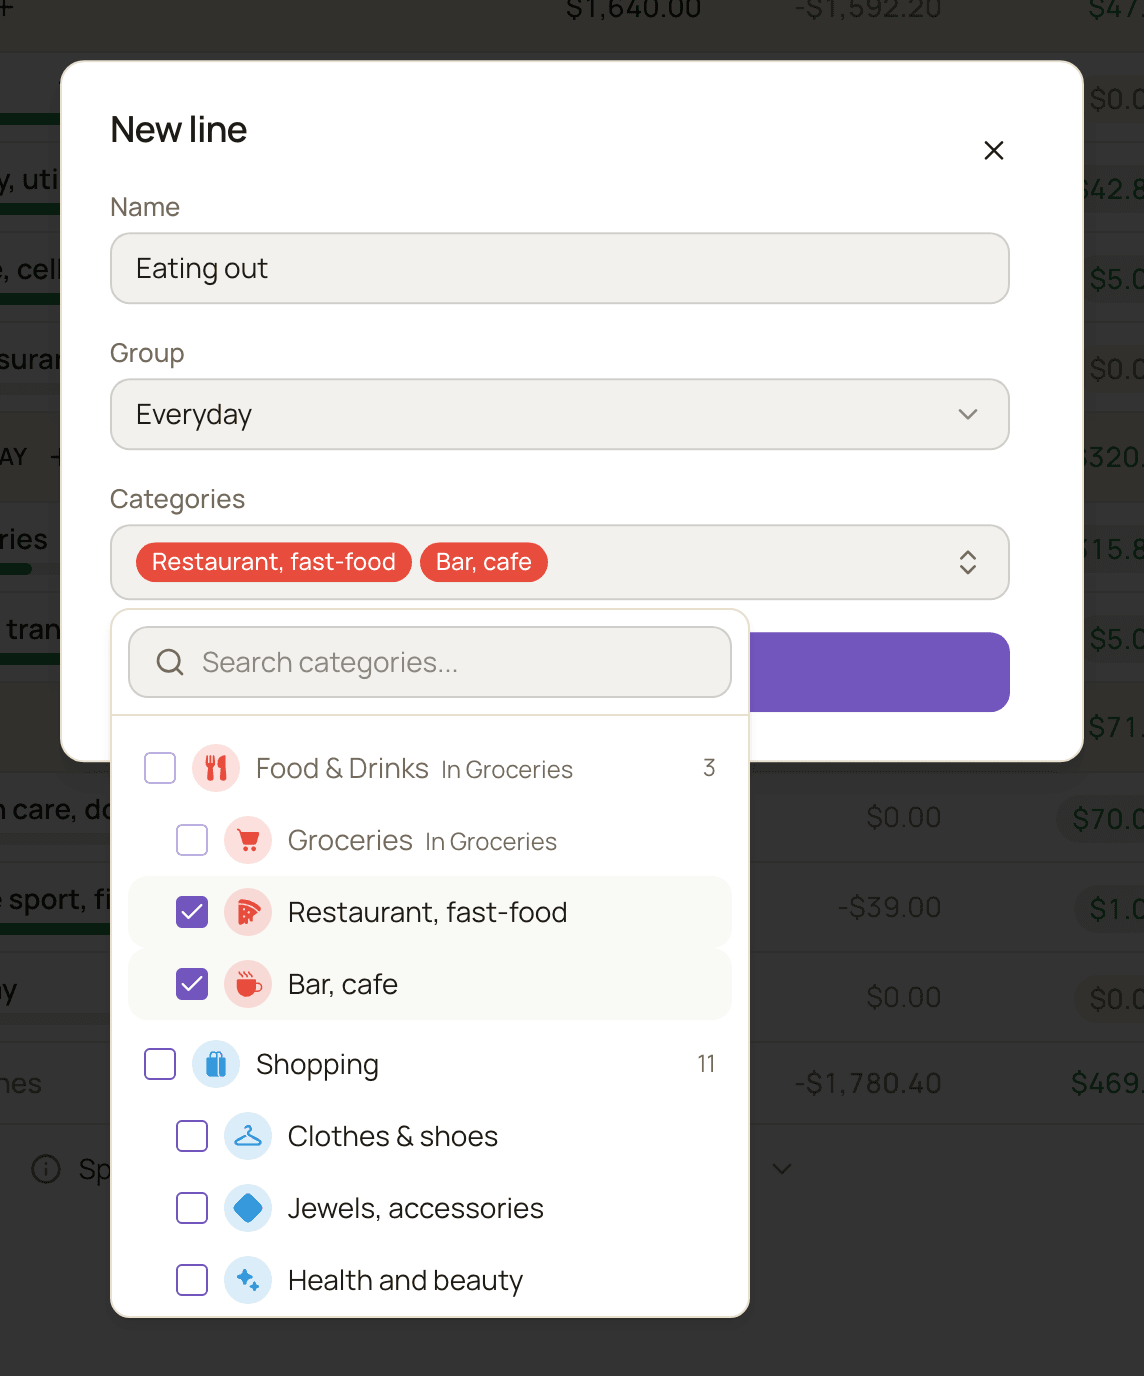Screen dimensions: 1144x1376
Task: Focus the Search categories input
Action: [430, 662]
